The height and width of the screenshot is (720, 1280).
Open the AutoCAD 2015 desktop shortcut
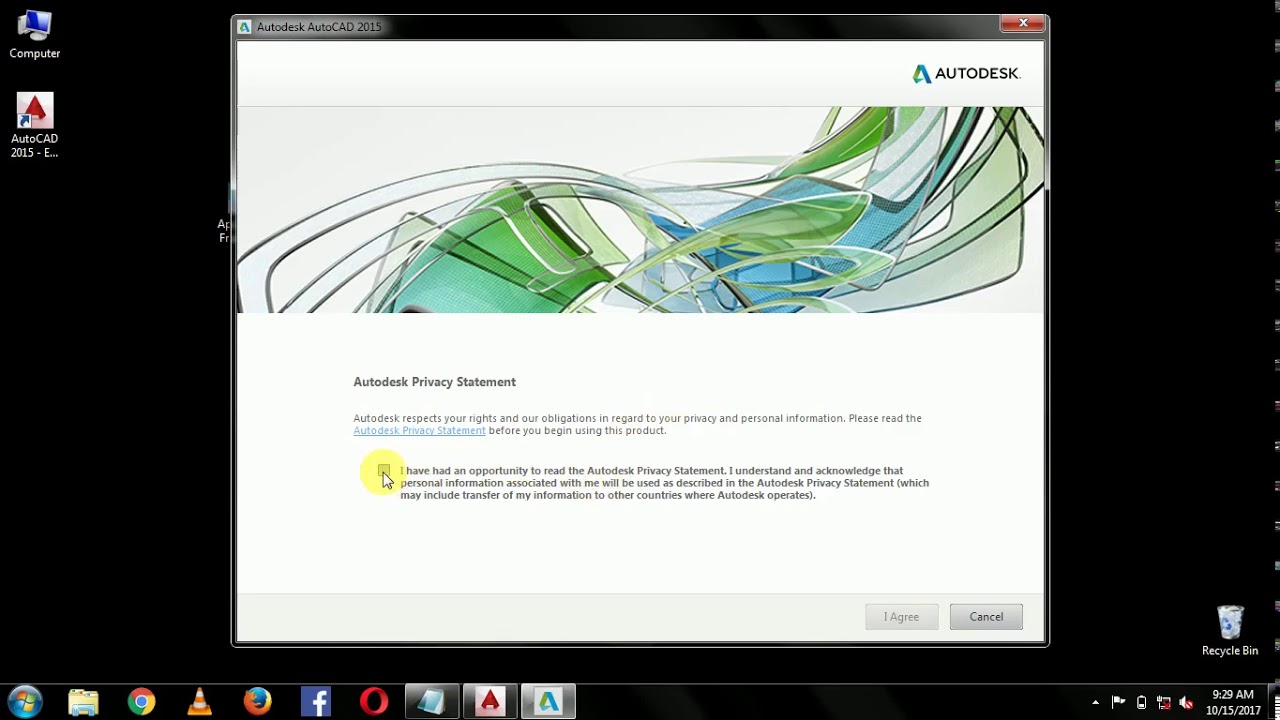[34, 112]
